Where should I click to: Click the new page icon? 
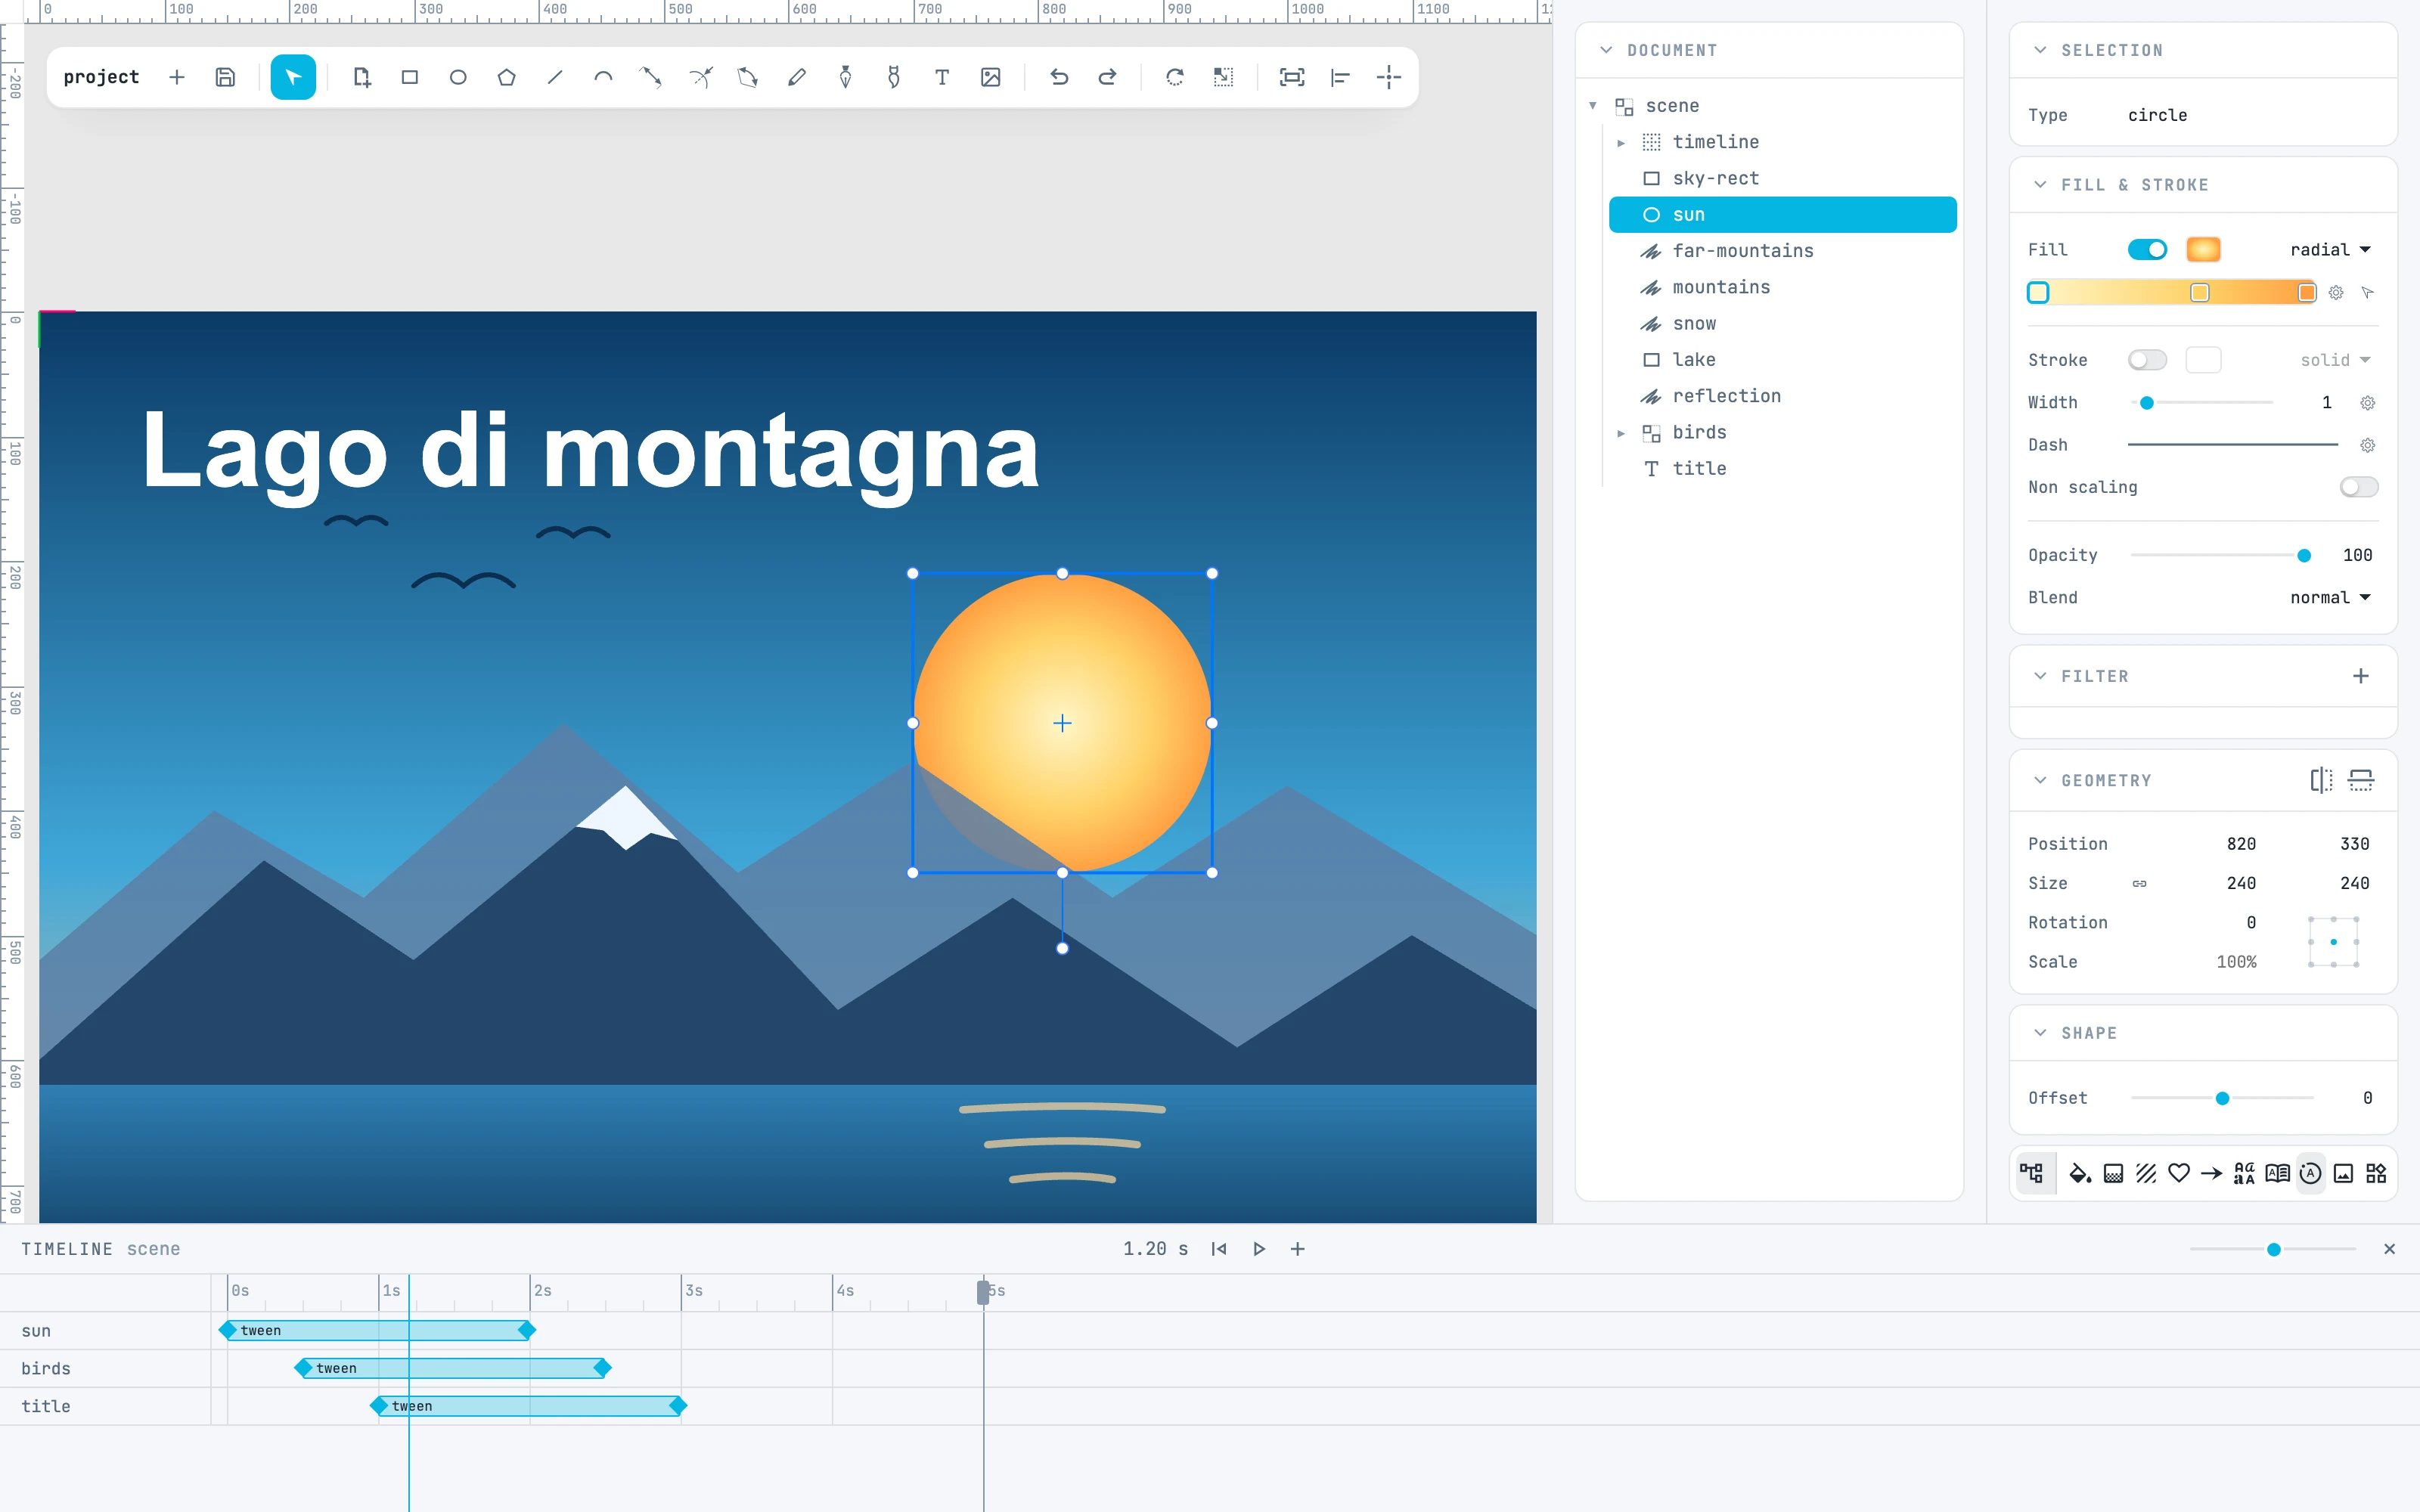(x=362, y=77)
